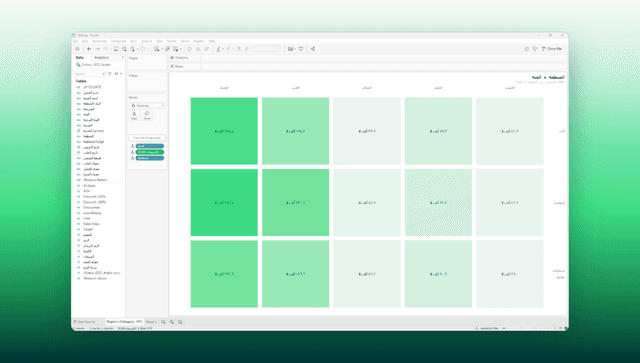Click the darkest green heatmap cell
Screen dimensions: 640x363
[x=224, y=203]
